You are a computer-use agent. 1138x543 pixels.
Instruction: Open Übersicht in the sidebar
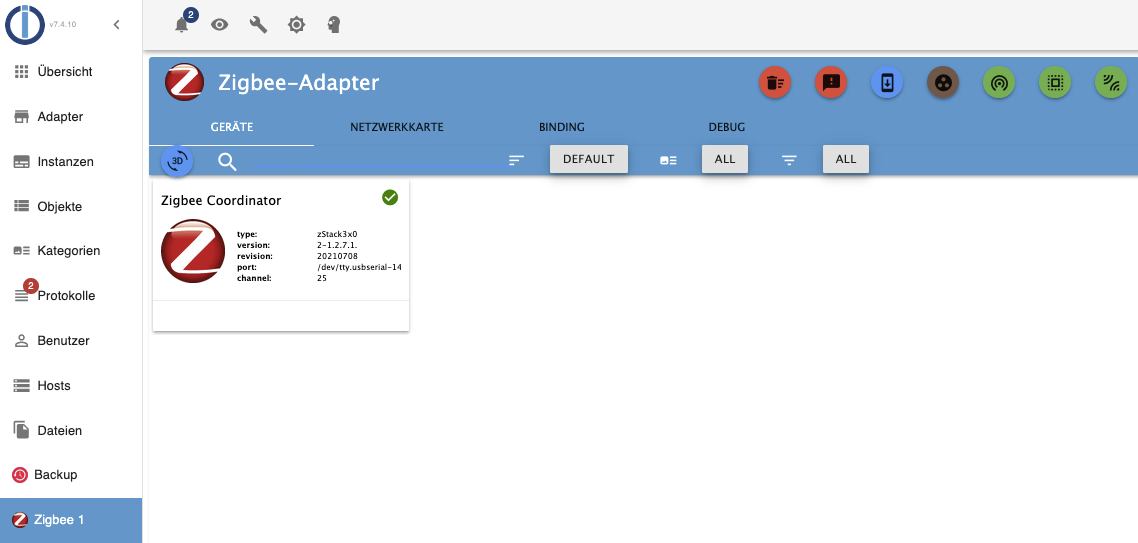[x=71, y=72]
